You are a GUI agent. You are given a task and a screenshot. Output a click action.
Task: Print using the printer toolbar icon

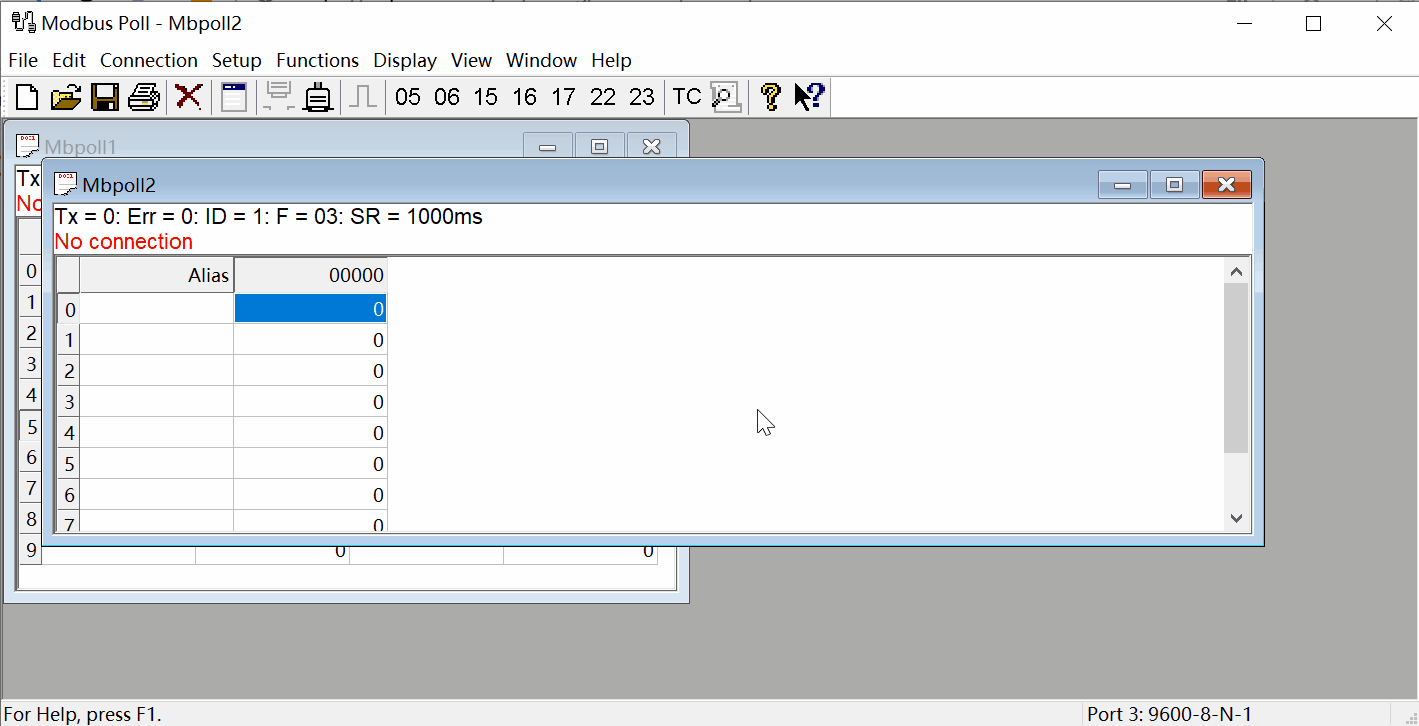(x=144, y=97)
